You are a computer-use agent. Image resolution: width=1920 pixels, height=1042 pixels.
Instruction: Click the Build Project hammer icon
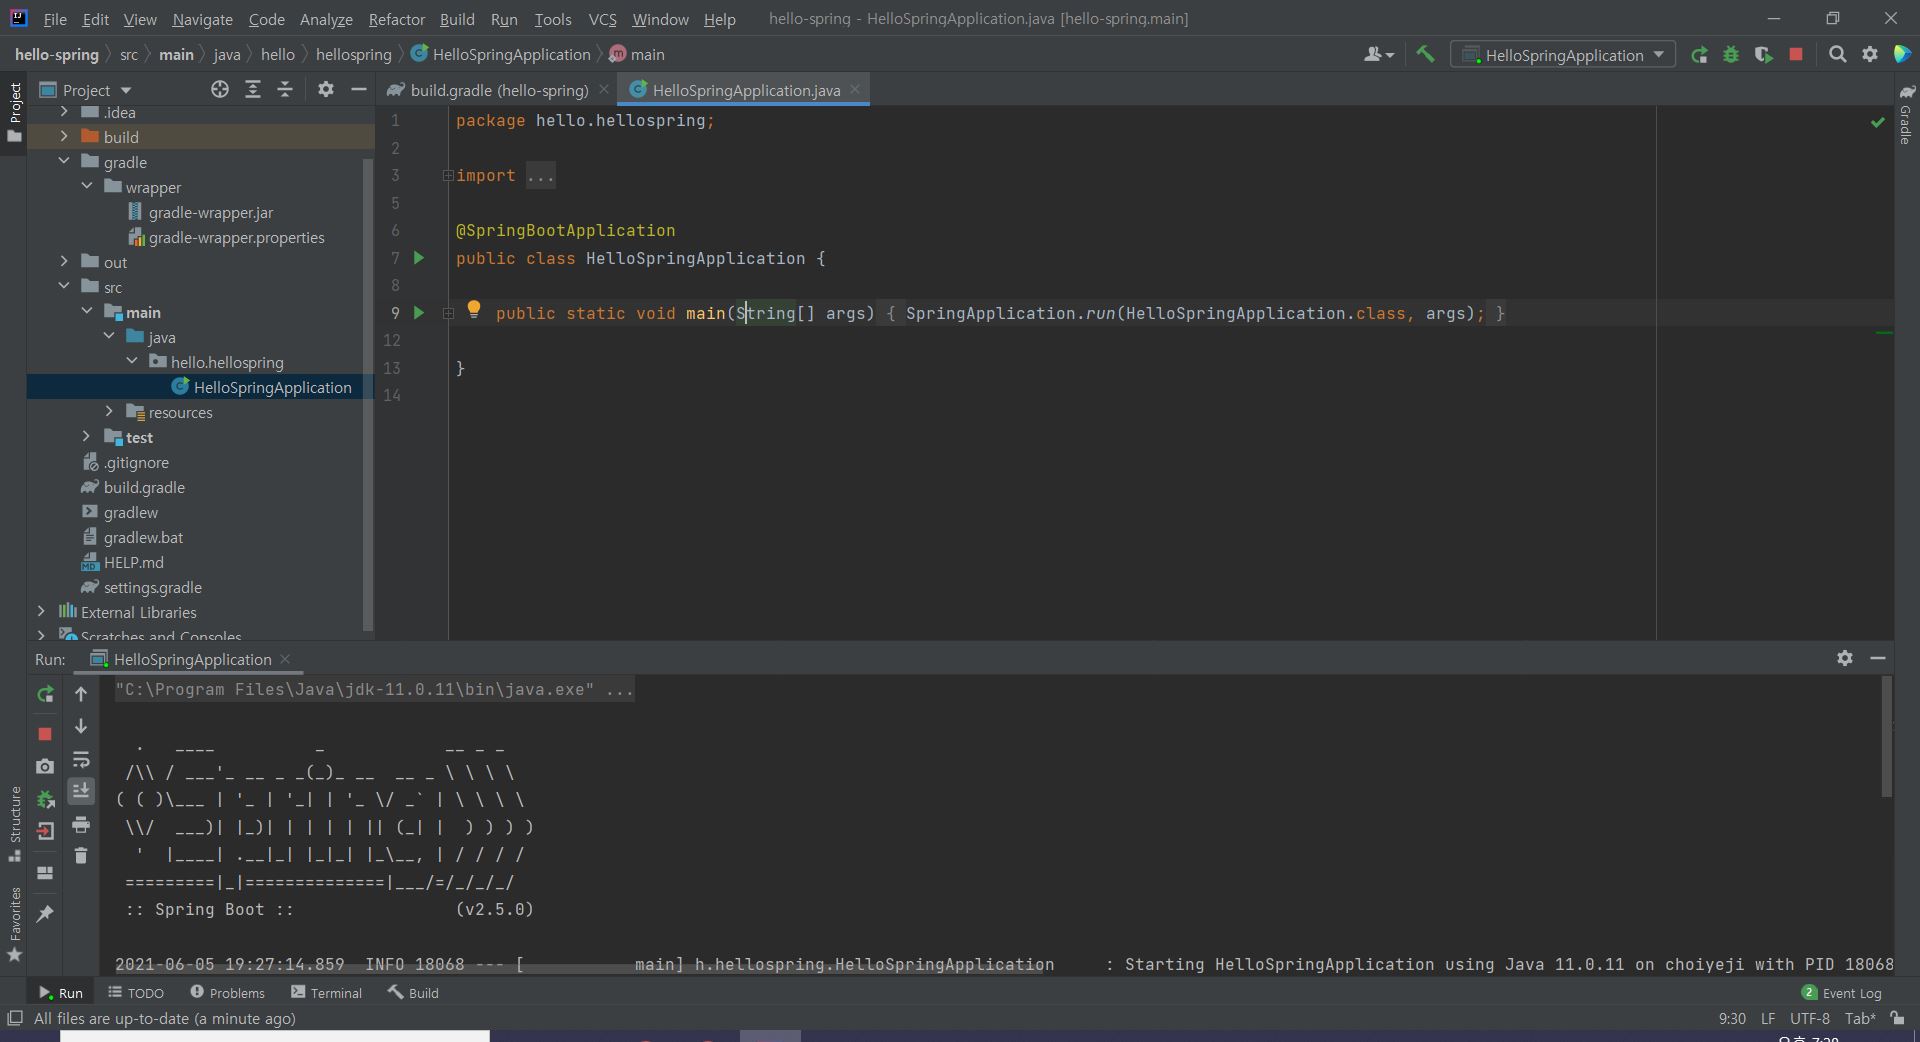1425,55
